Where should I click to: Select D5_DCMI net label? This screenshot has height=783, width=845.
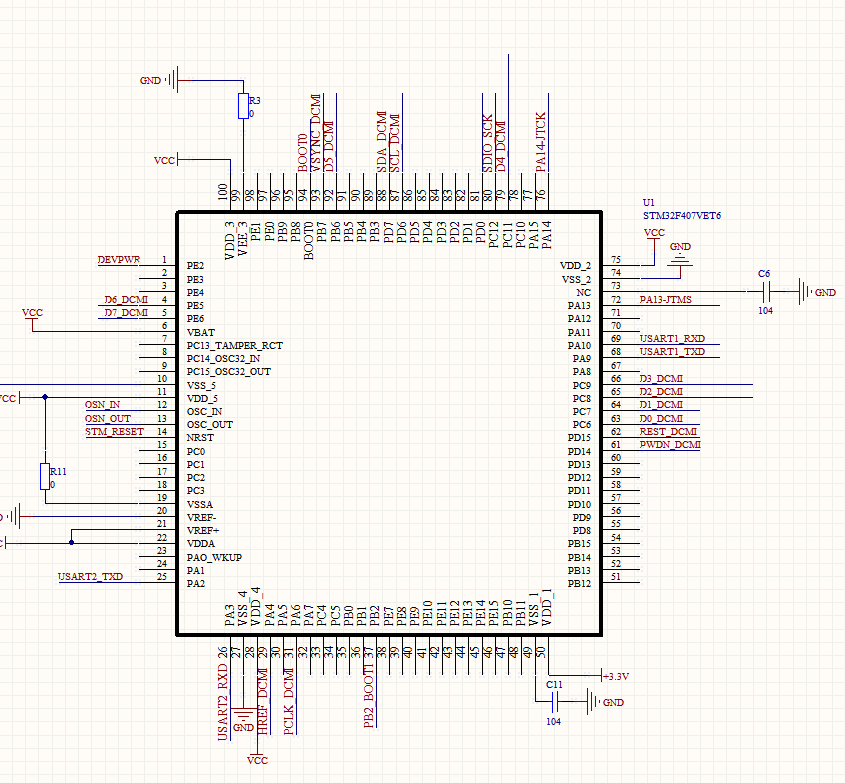coord(329,146)
